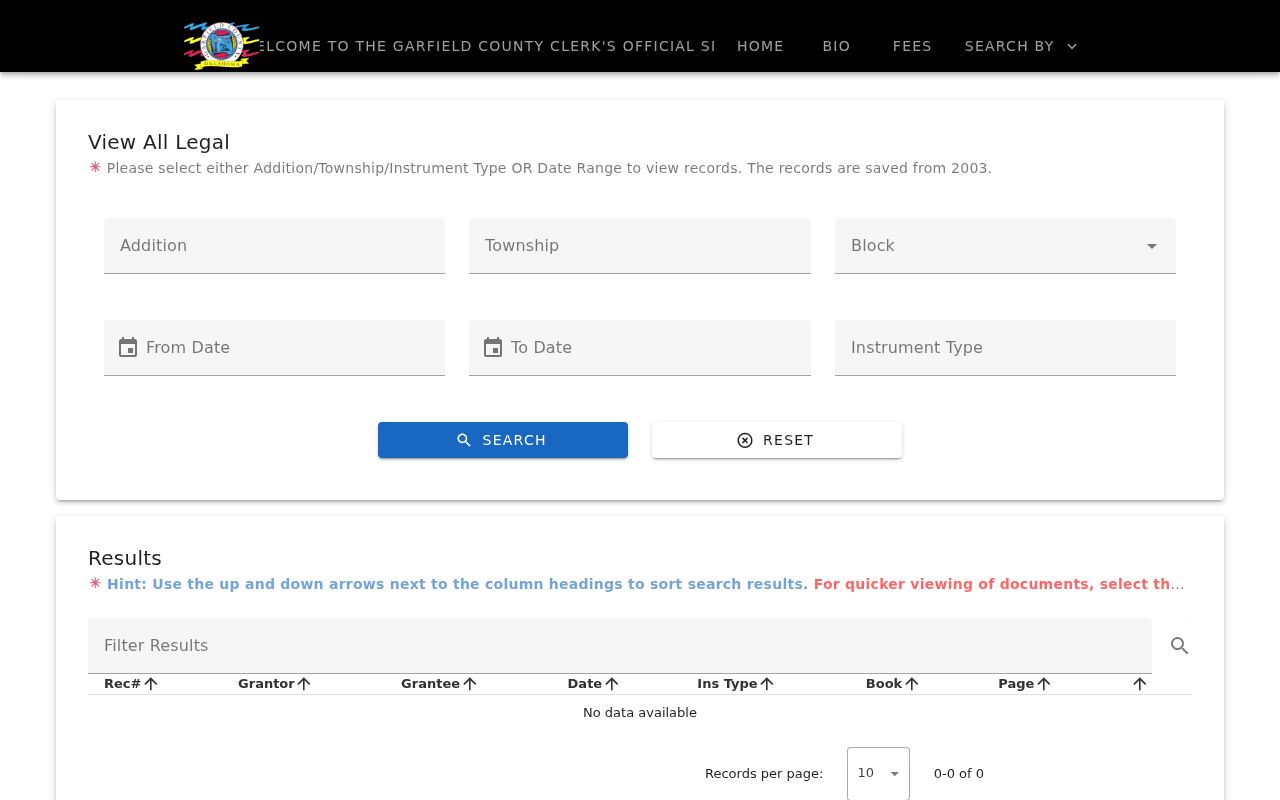Click the unlabeled last column sort arrow
This screenshot has width=1280, height=800.
coord(1139,684)
